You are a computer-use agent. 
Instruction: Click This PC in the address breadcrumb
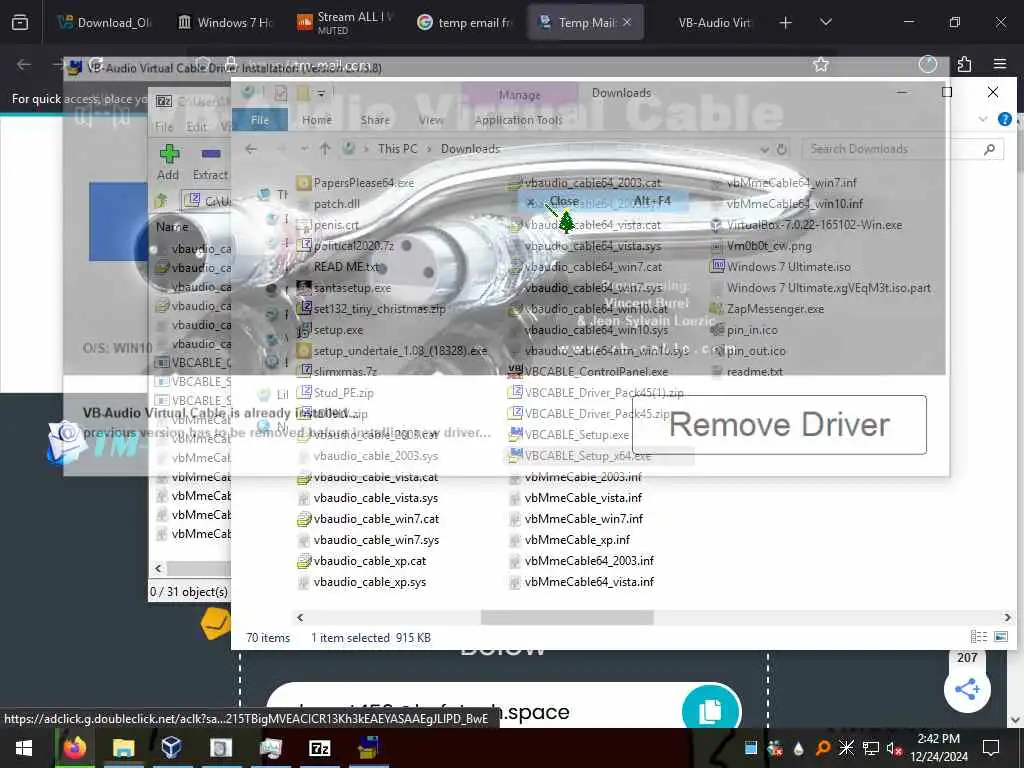point(397,149)
